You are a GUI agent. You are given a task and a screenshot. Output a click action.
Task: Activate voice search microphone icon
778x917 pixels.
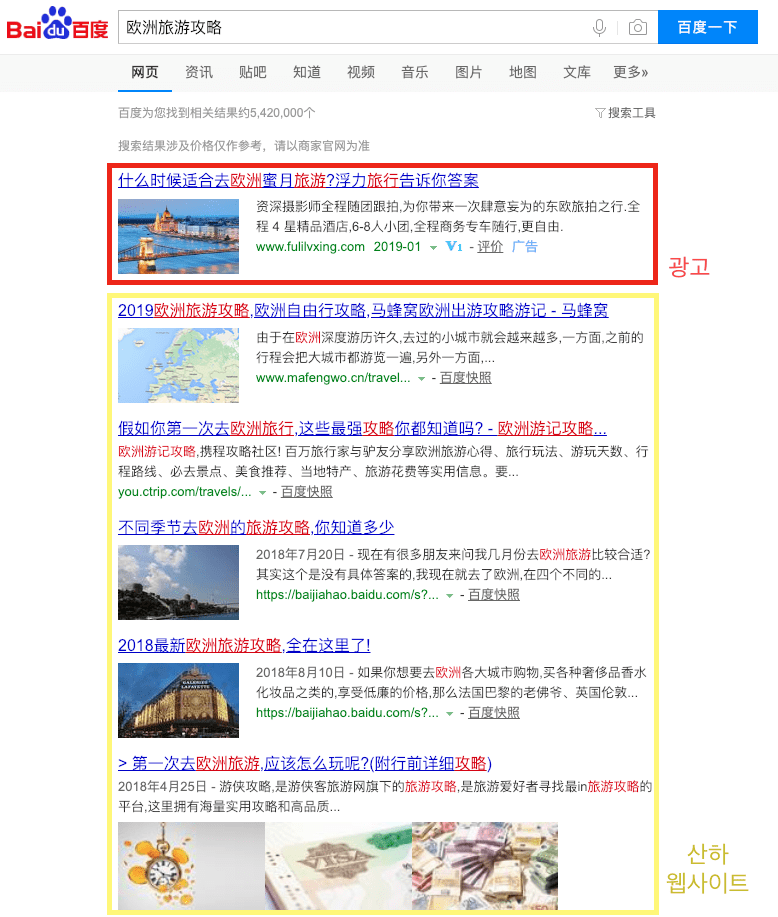pos(599,27)
